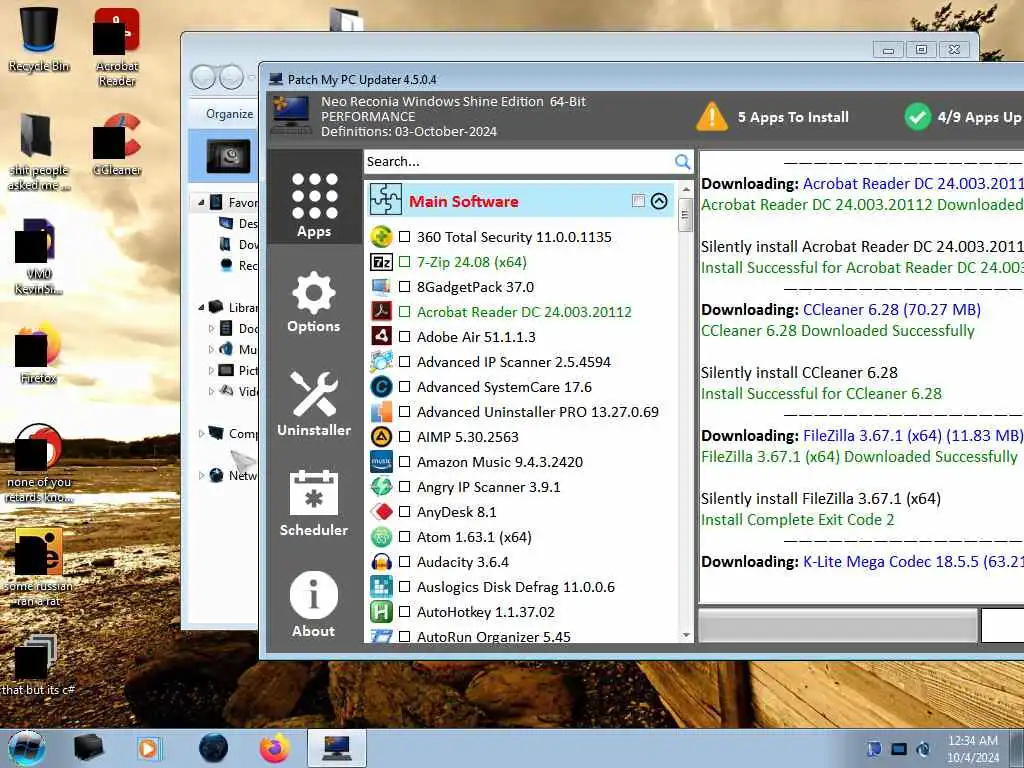This screenshot has width=1024, height=768.
Task: Click the Audacity headphones icon
Action: click(x=381, y=562)
